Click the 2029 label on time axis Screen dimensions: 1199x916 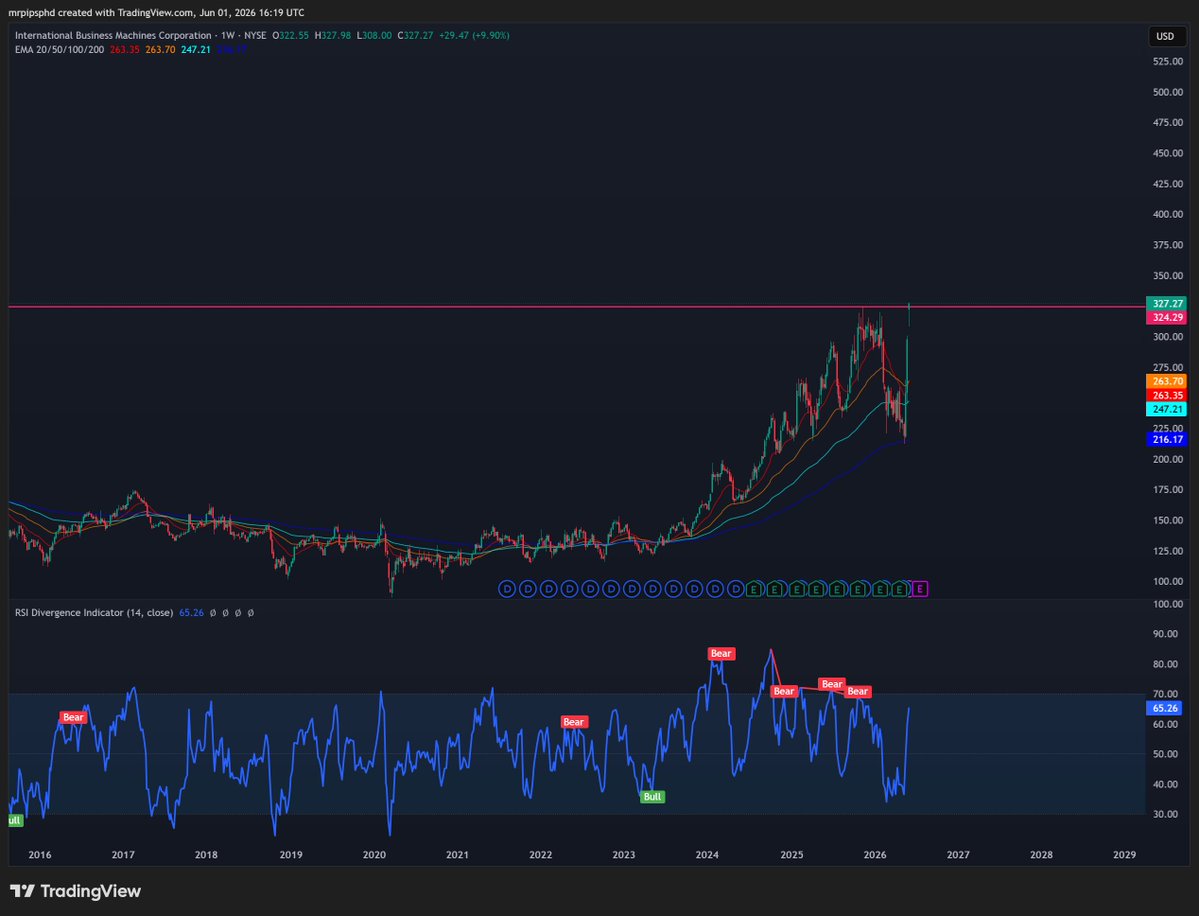pyautogui.click(x=1124, y=855)
